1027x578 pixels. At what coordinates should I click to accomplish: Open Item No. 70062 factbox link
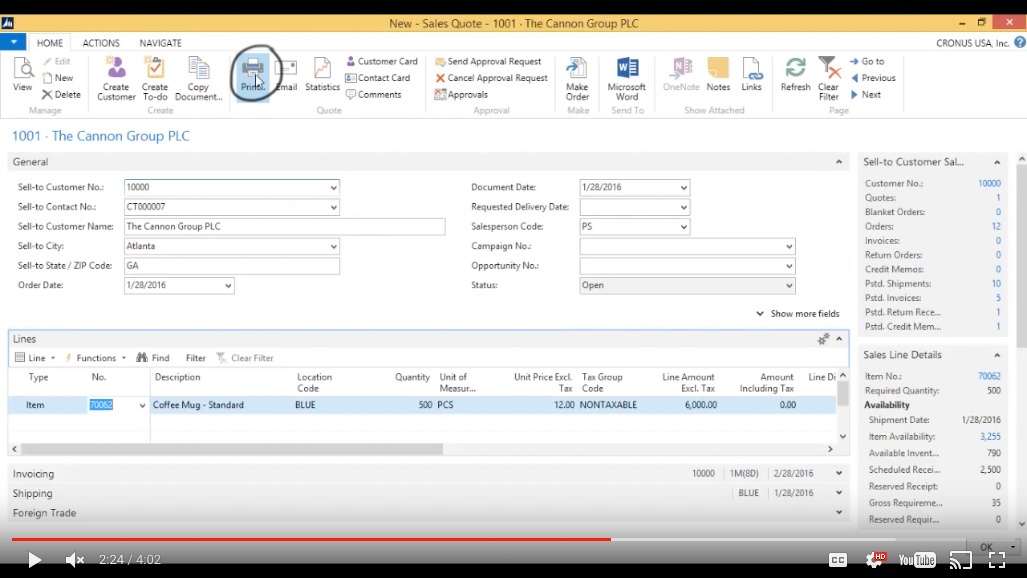(989, 376)
